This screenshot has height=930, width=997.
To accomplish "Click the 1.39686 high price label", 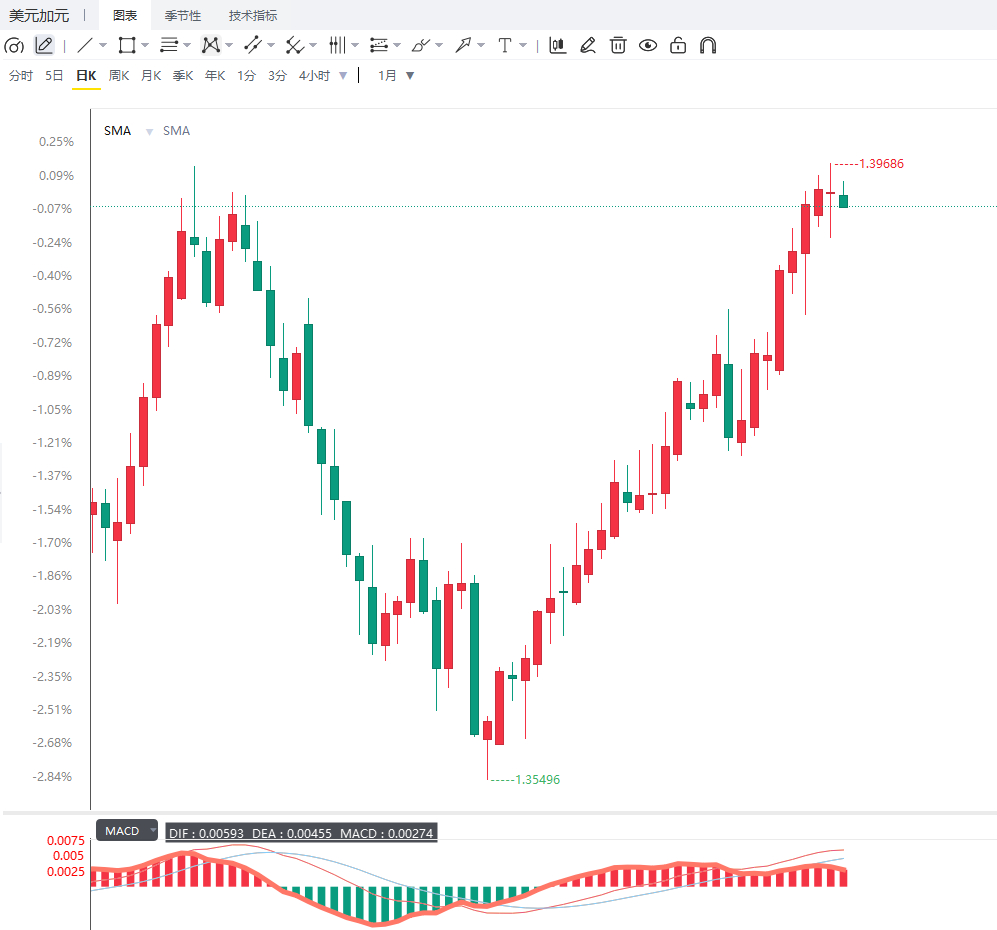I will pos(881,164).
